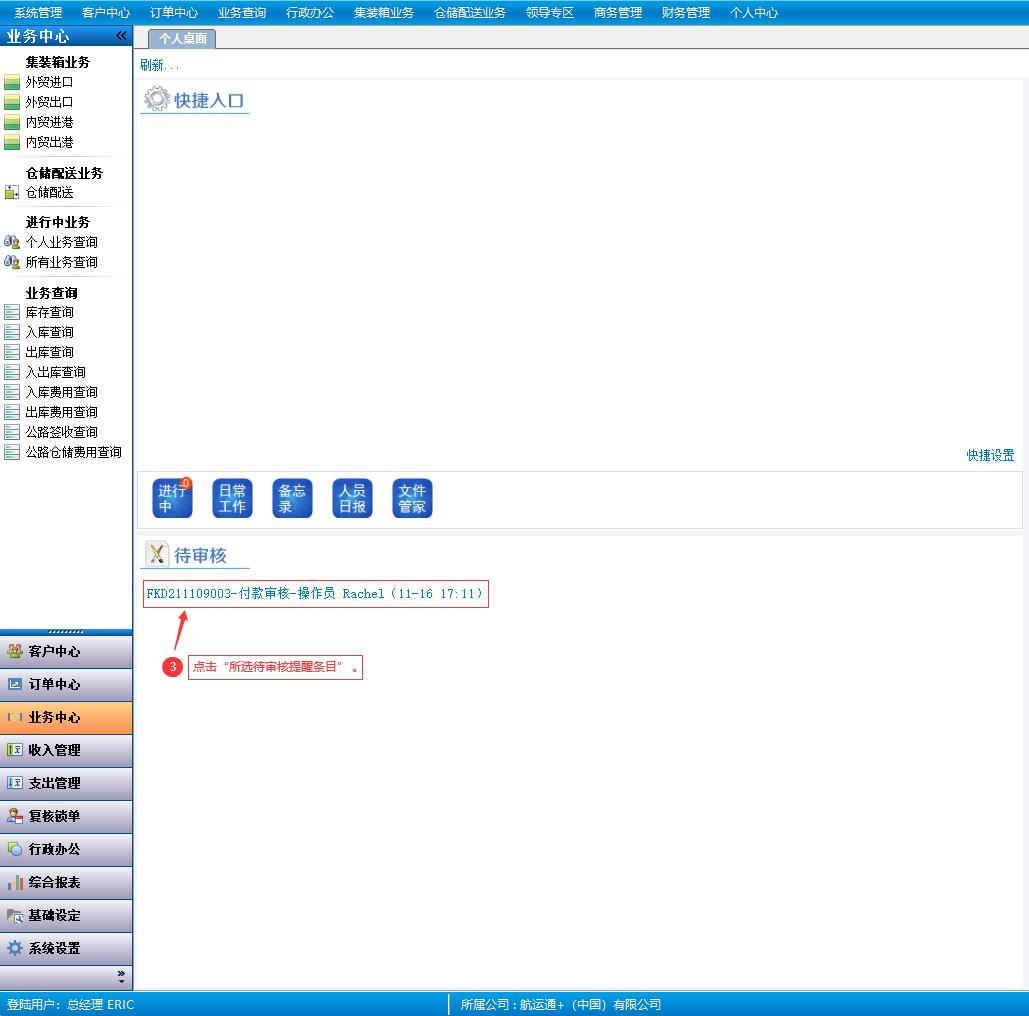
Task: Open the 备忘录 tile icon
Action: click(292, 498)
